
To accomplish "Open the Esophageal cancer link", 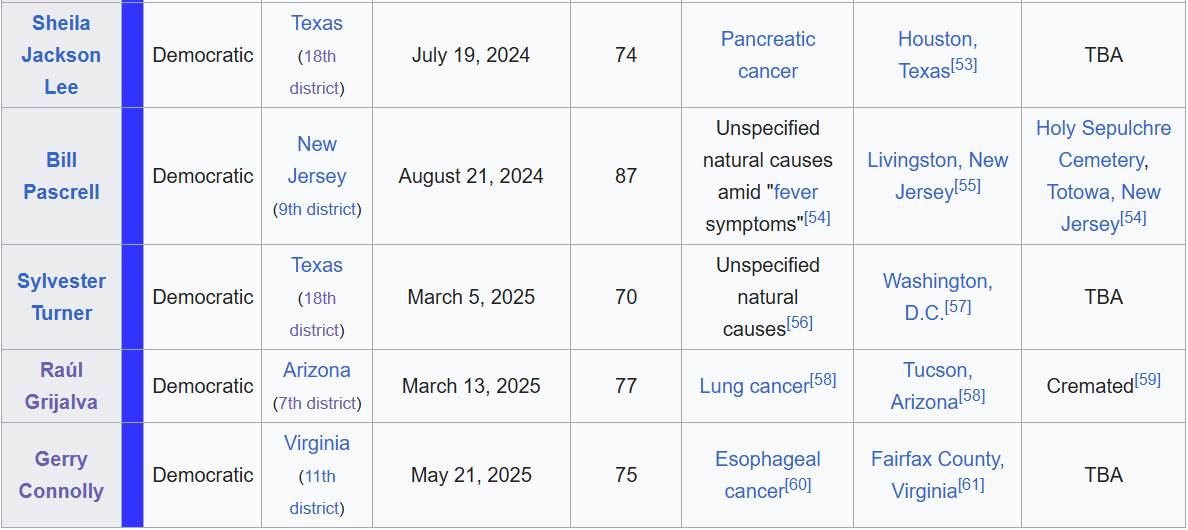I will [x=768, y=475].
